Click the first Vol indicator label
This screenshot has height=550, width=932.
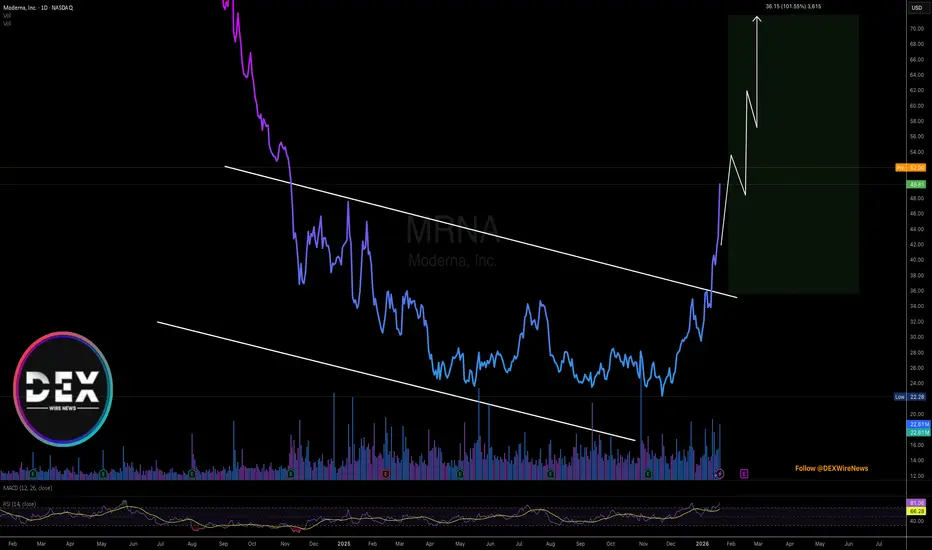point(7,16)
